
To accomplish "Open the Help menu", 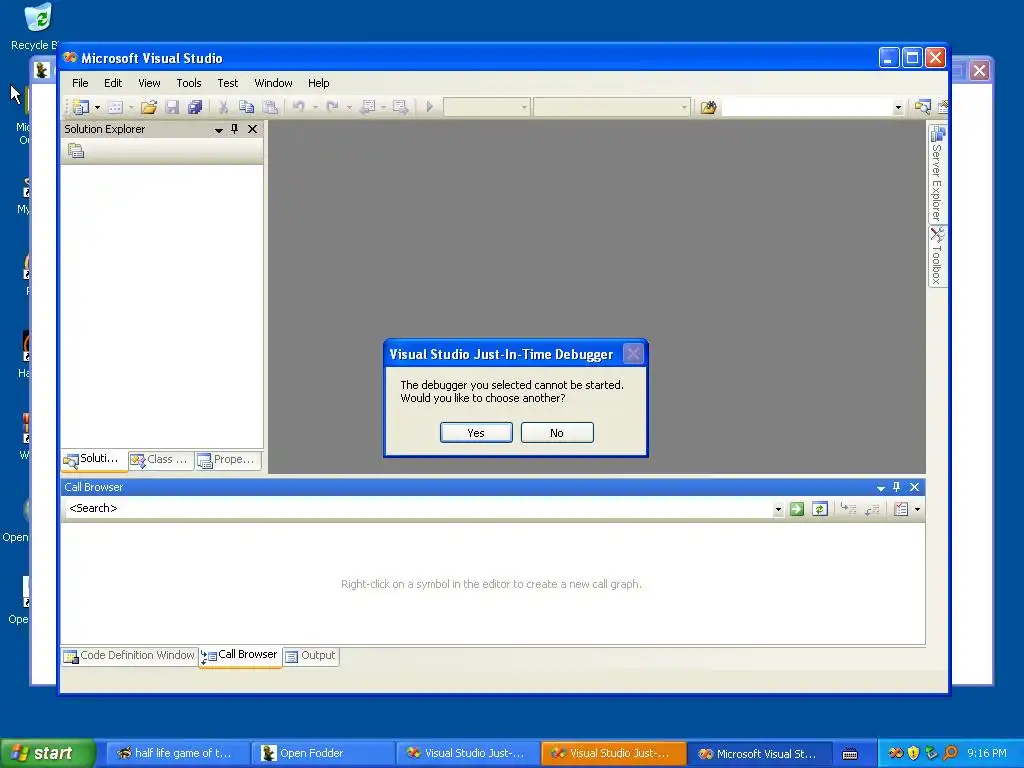I will point(319,83).
